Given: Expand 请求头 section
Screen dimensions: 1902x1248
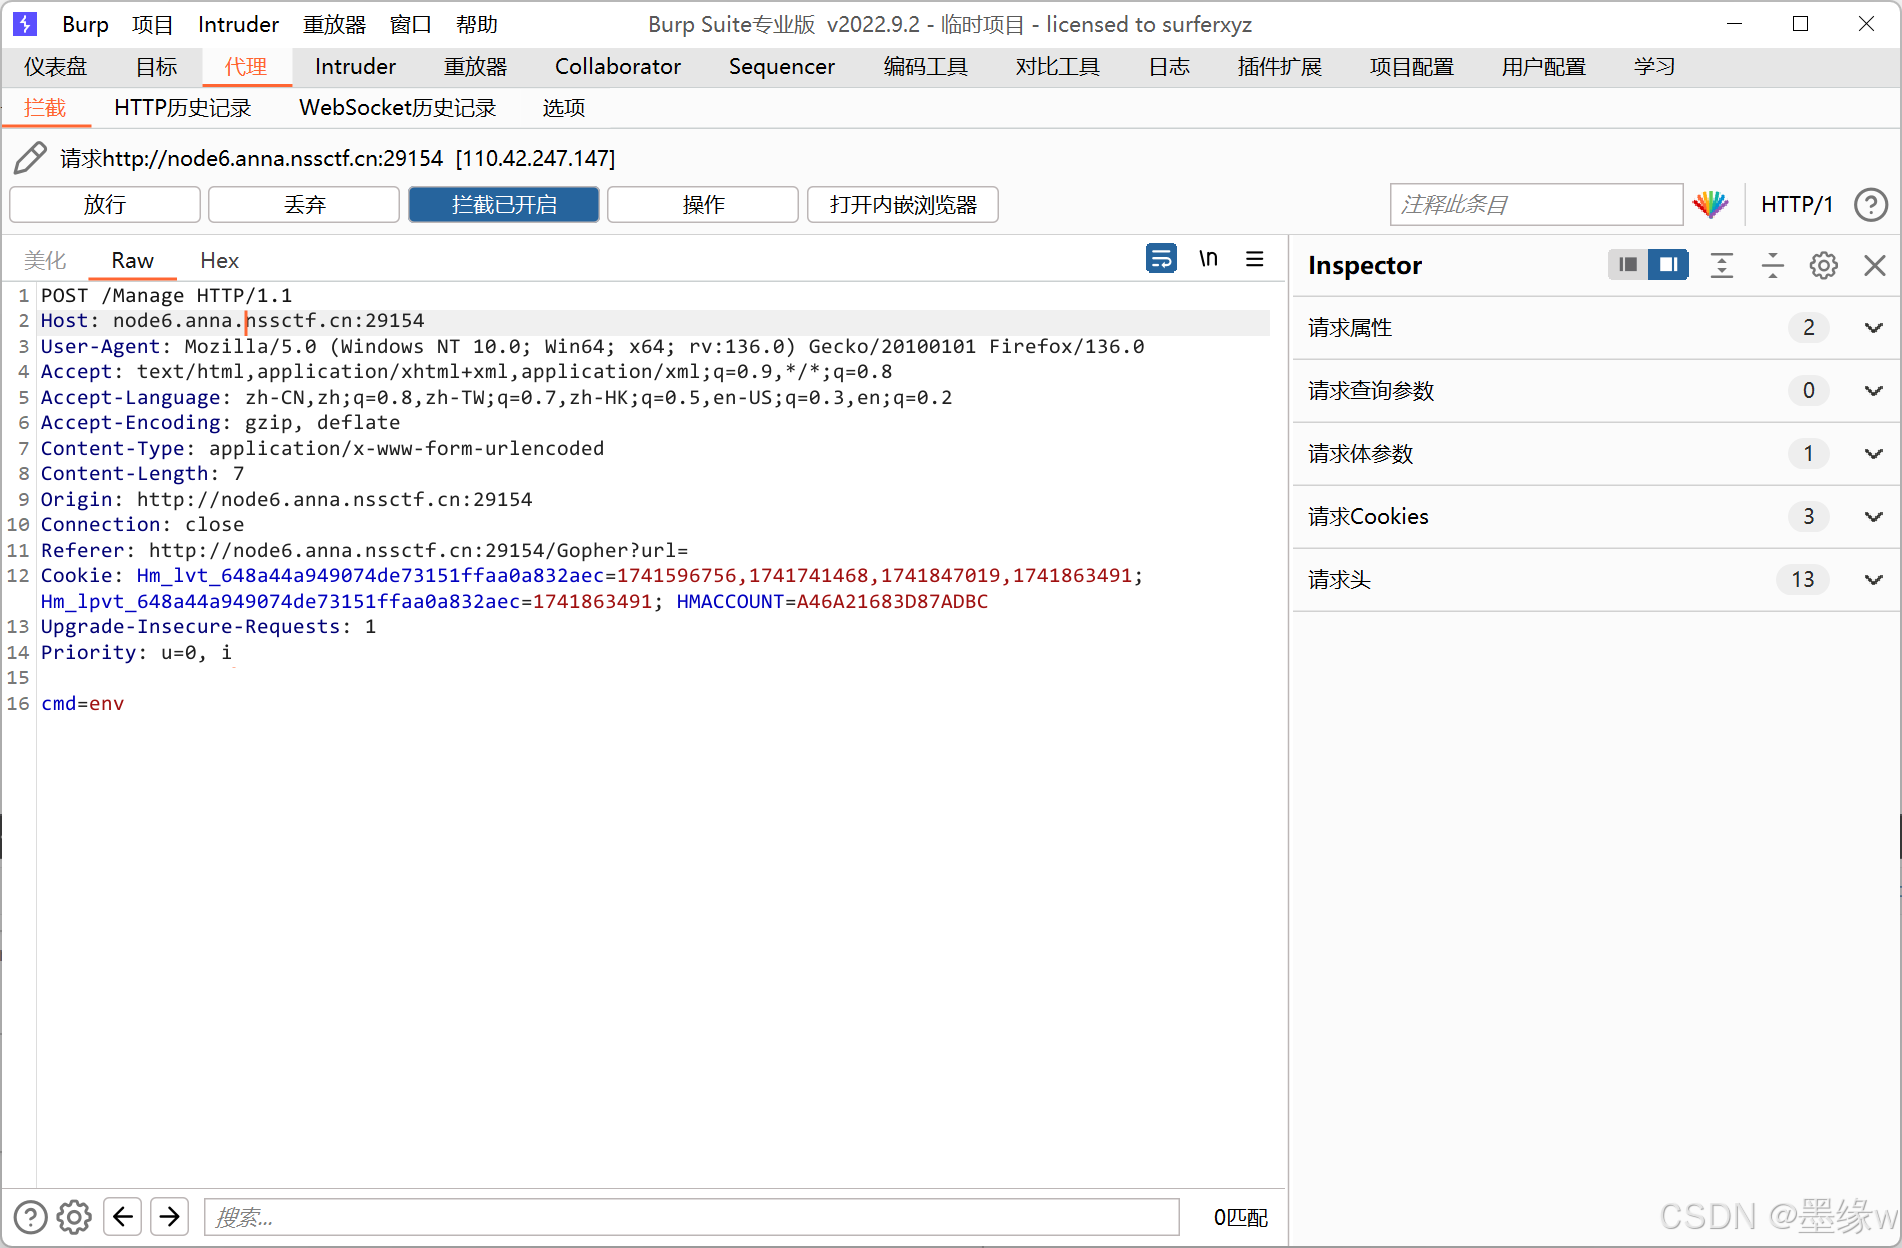Looking at the screenshot, I should pyautogui.click(x=1596, y=579).
